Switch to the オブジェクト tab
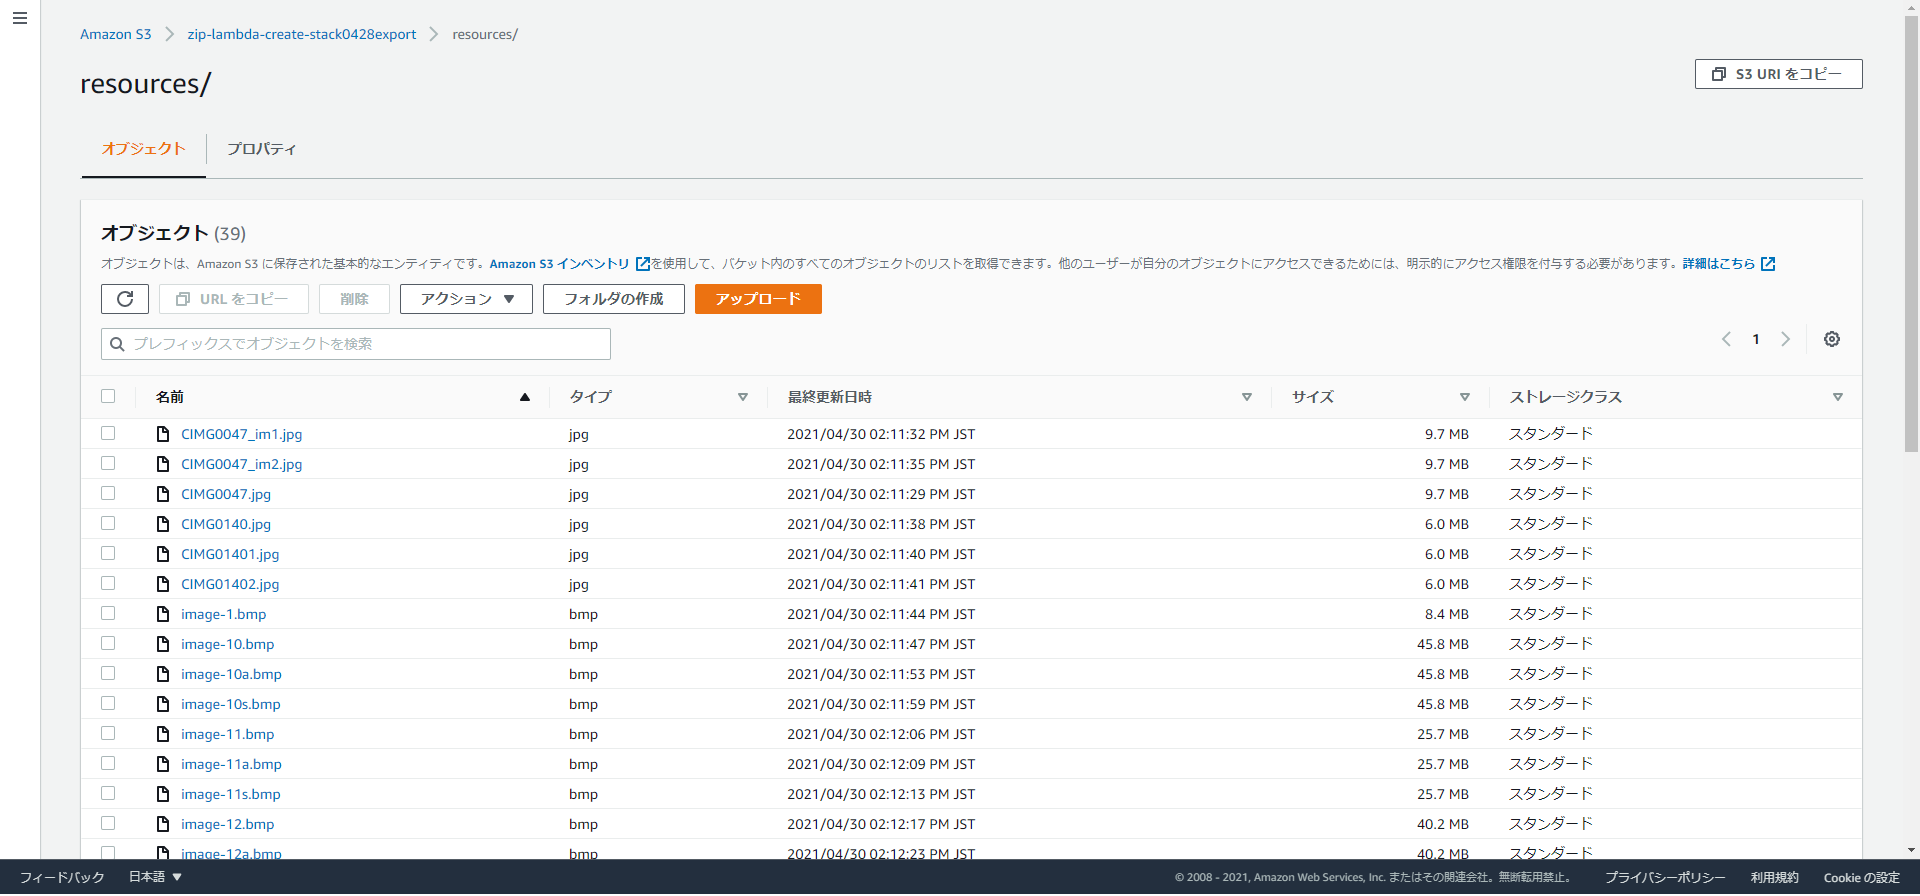Image resolution: width=1920 pixels, height=896 pixels. pos(144,149)
